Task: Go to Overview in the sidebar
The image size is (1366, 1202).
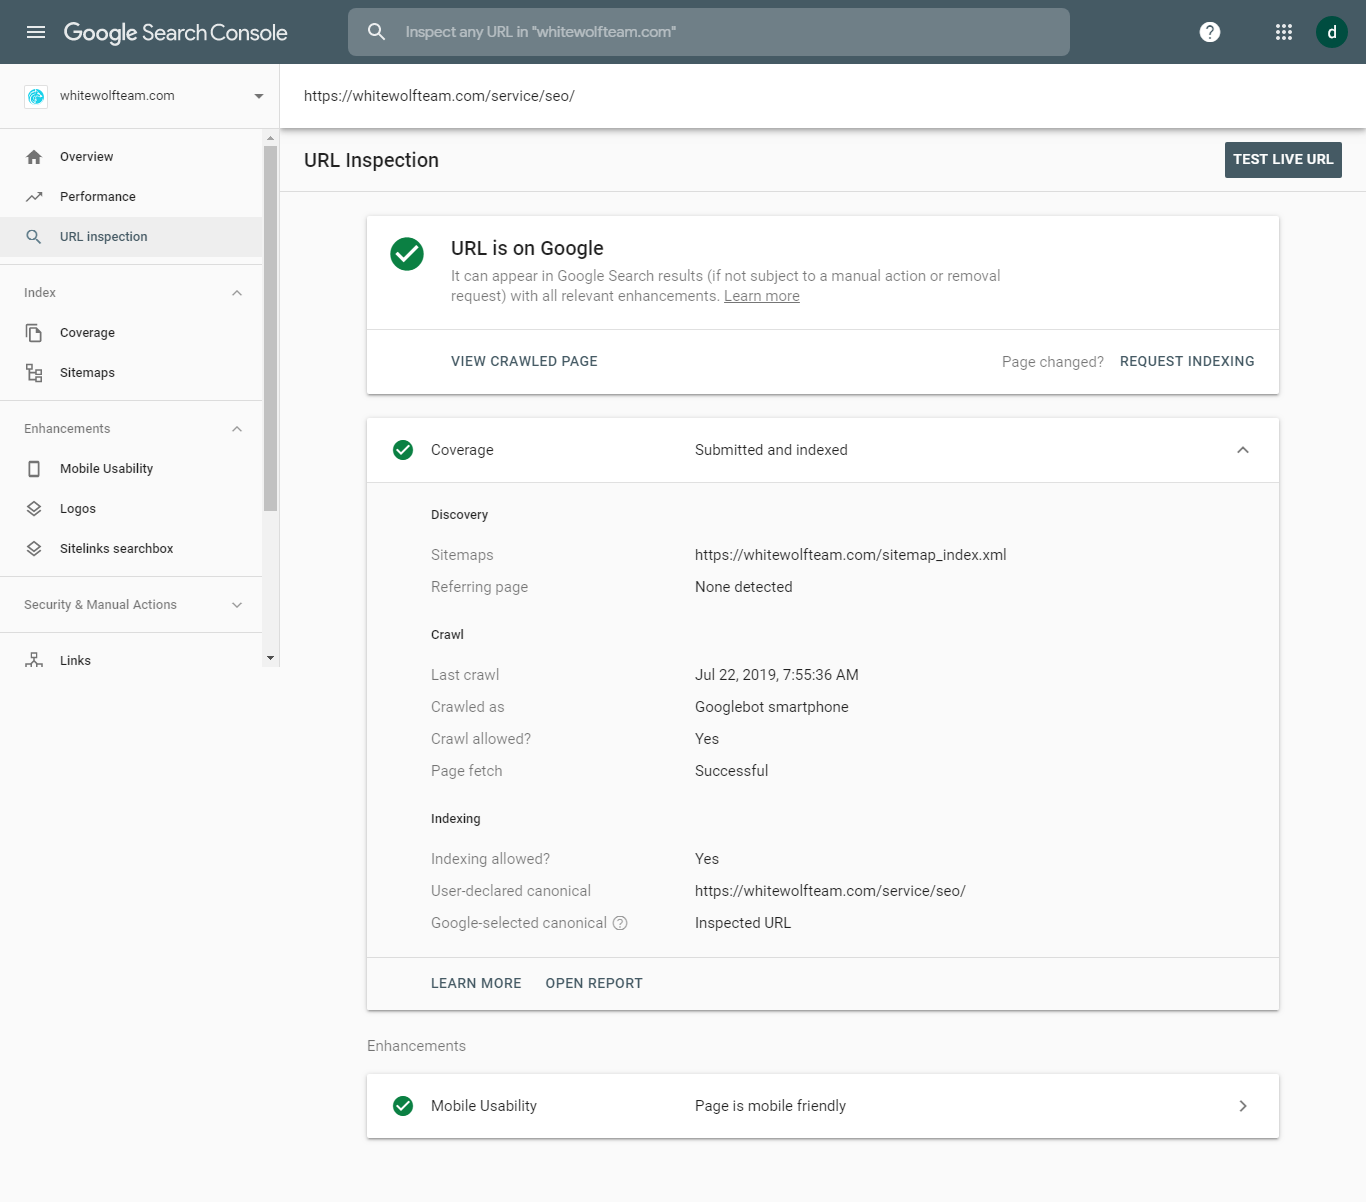Action: click(131, 157)
